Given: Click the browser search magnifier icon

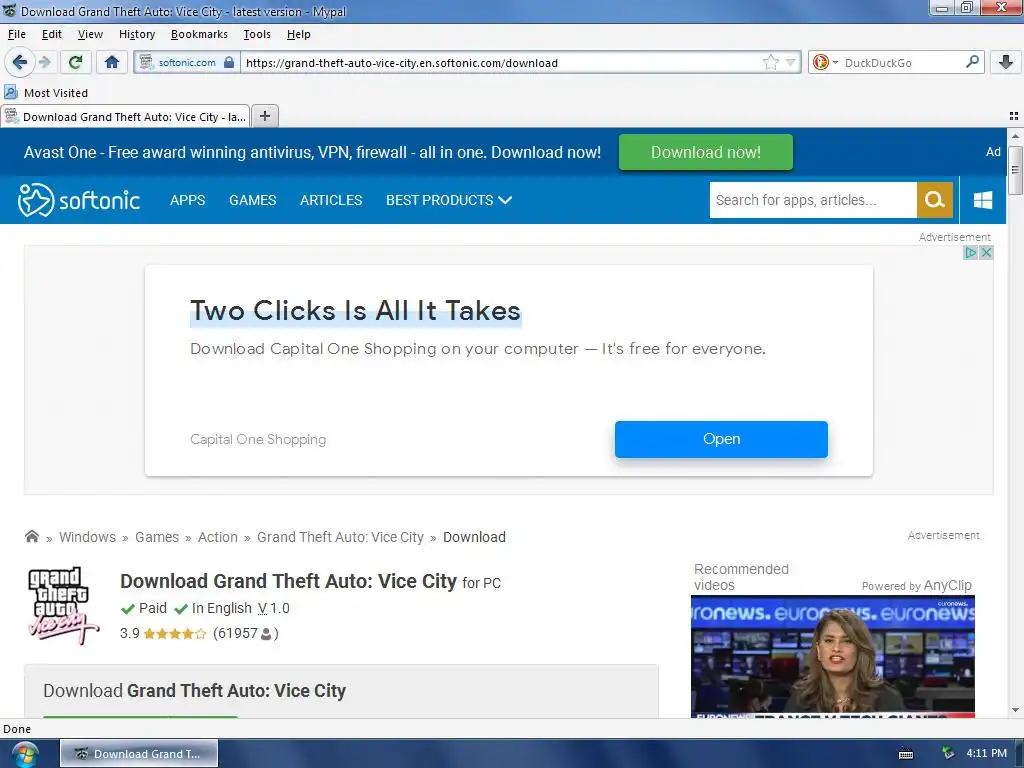Looking at the screenshot, I should (x=972, y=62).
